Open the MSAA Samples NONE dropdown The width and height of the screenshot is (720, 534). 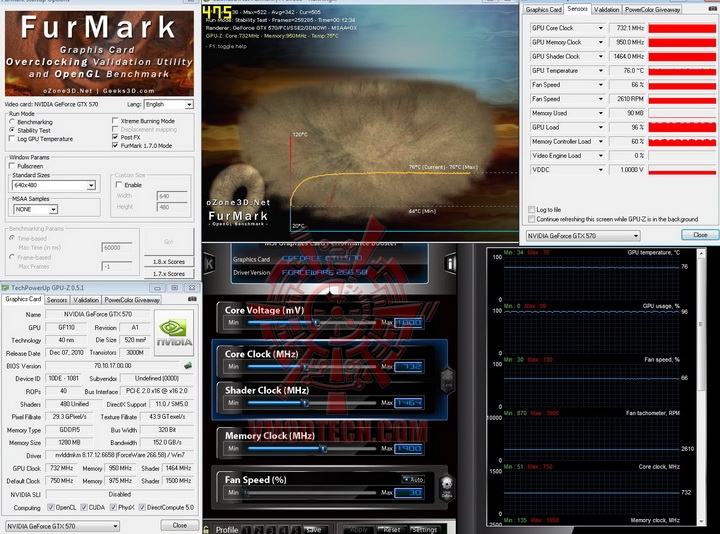[x=35, y=209]
